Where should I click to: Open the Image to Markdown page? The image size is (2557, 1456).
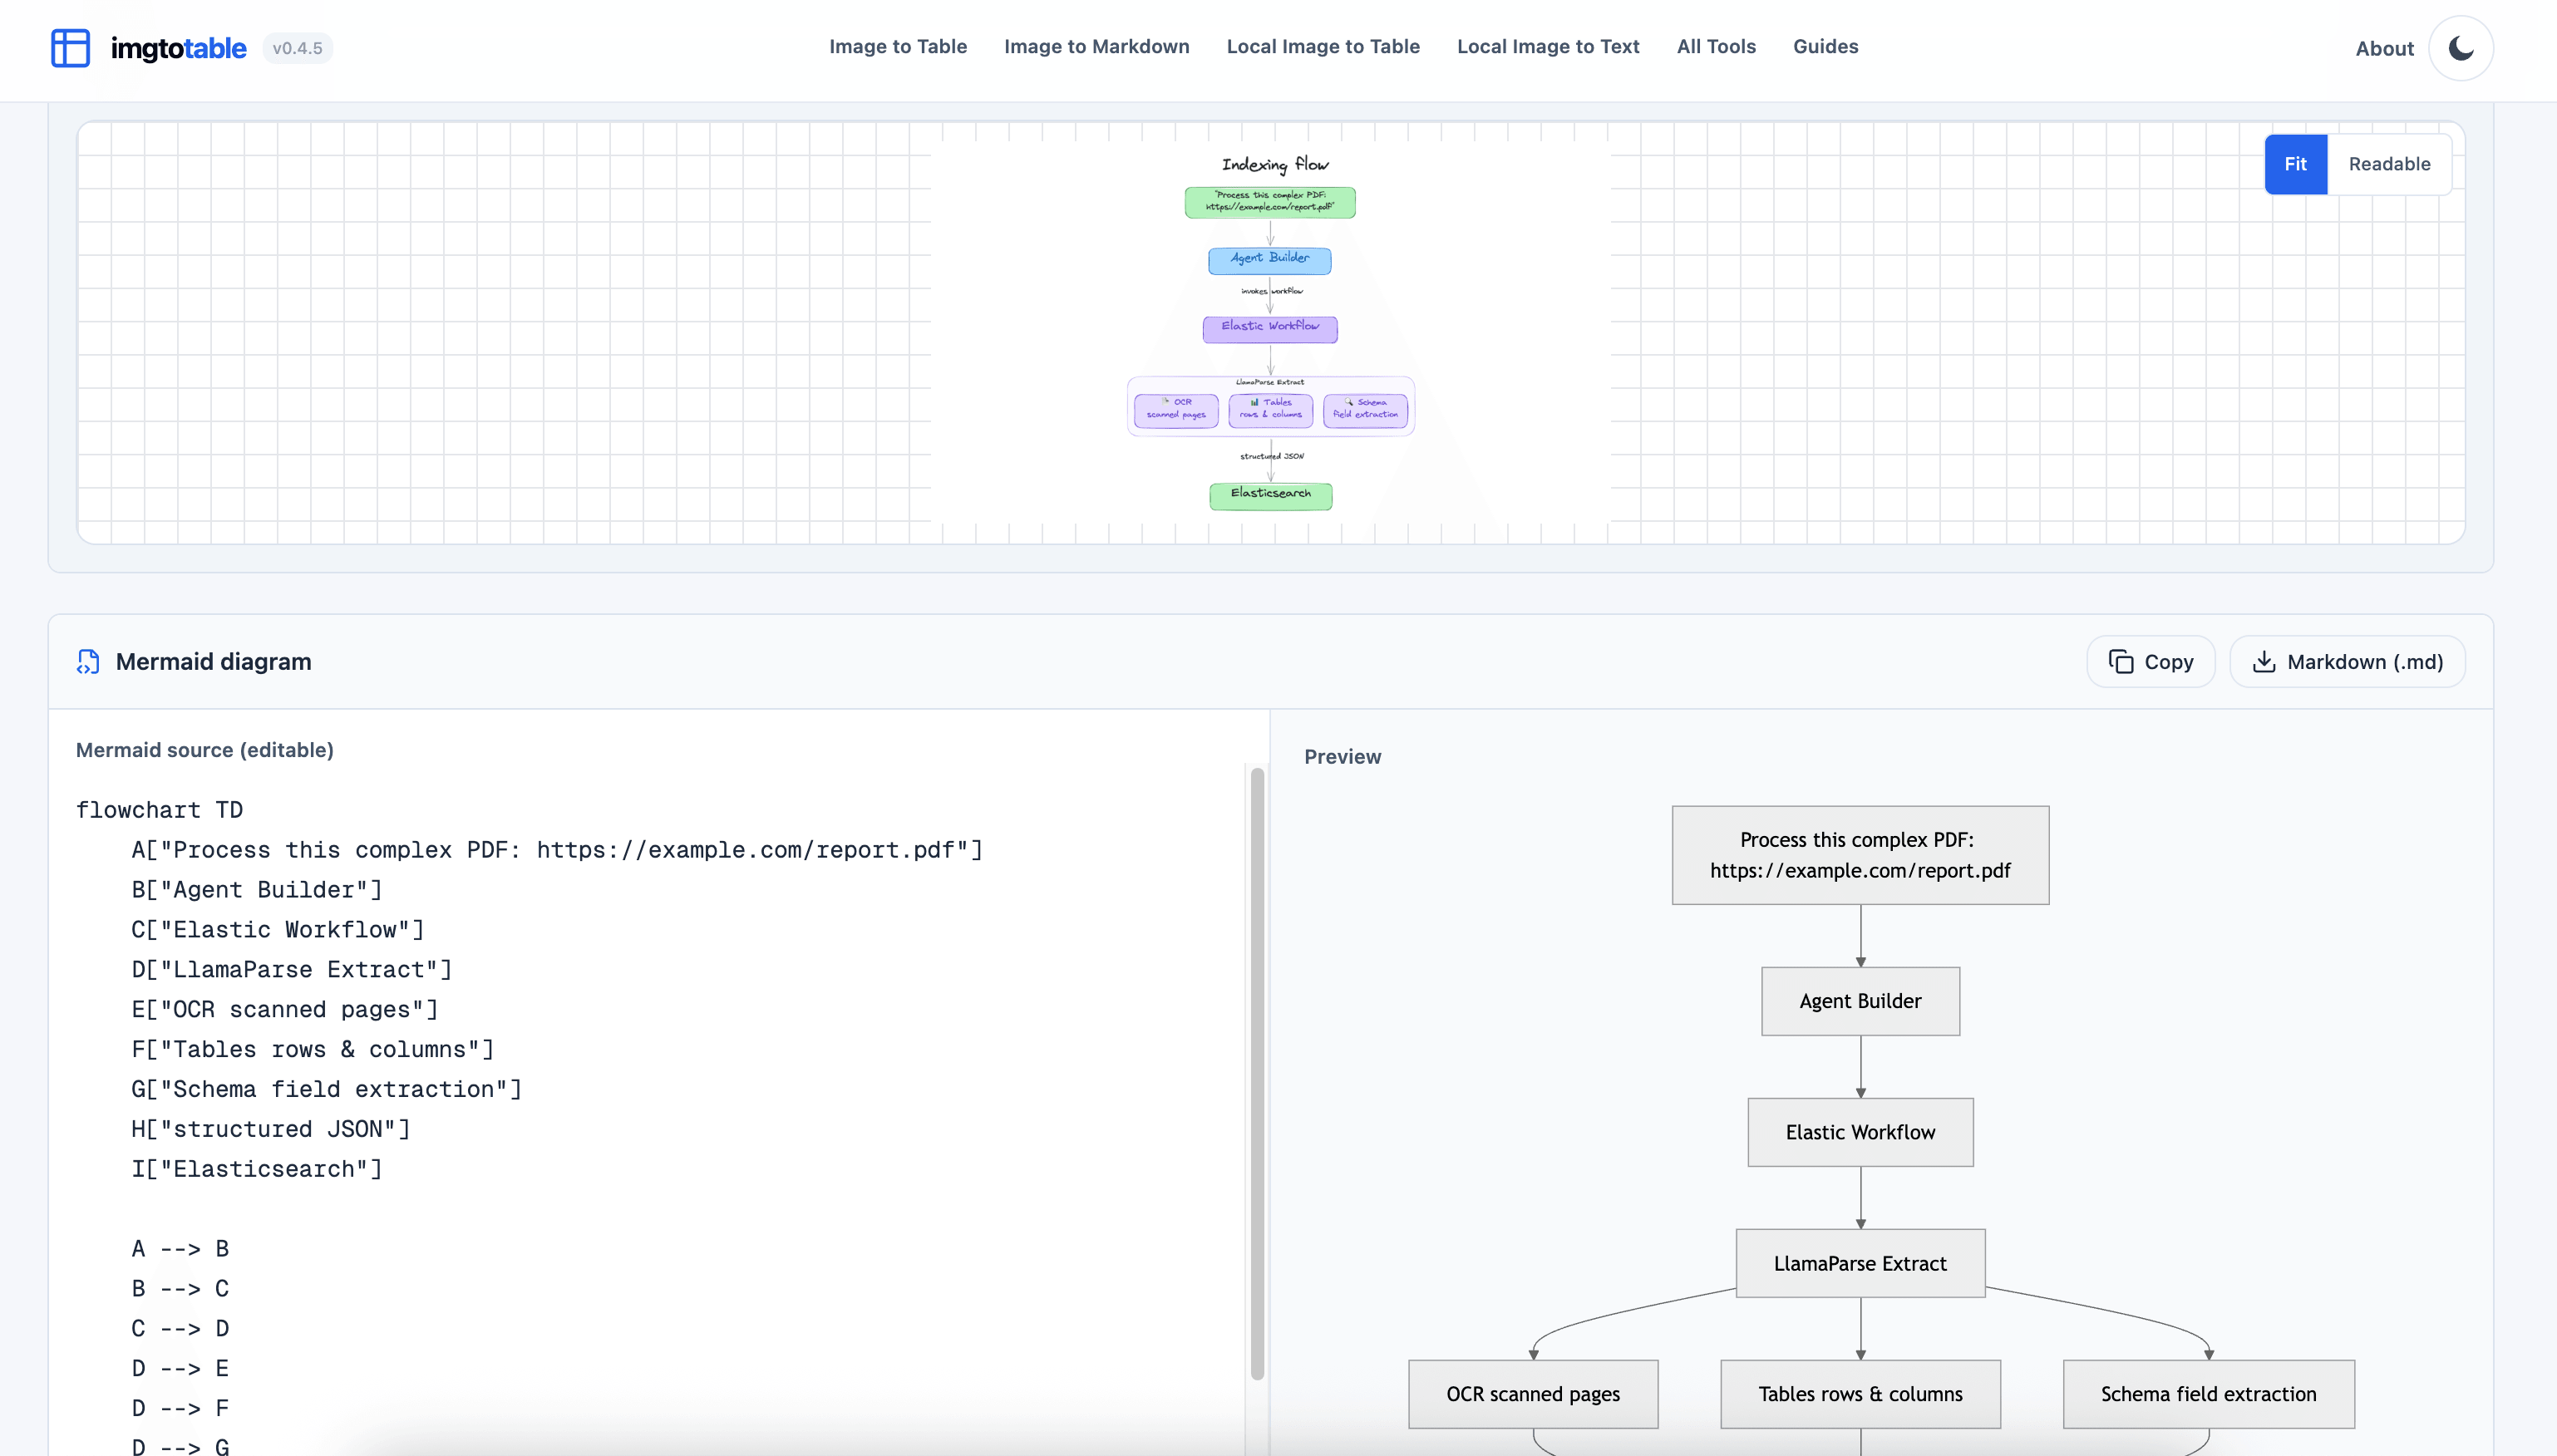click(x=1096, y=47)
